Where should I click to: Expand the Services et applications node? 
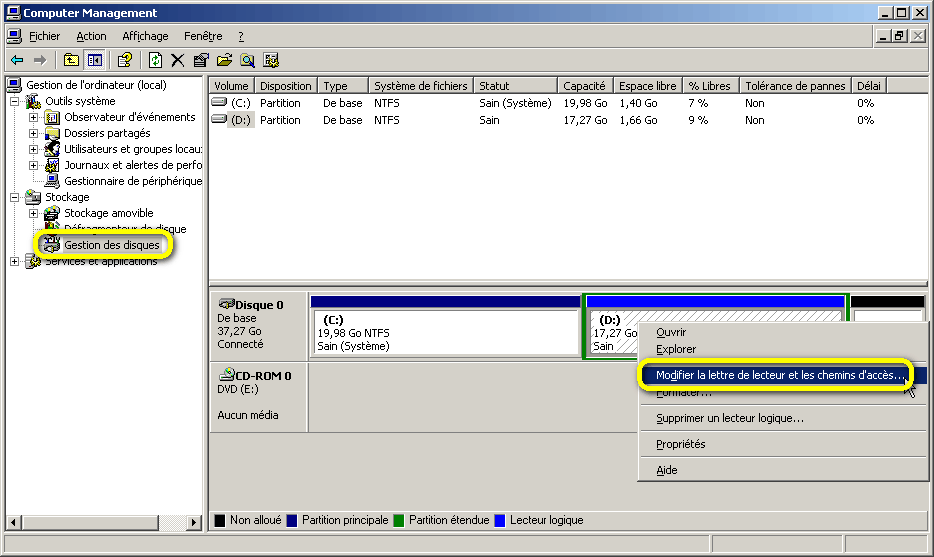coord(14,262)
